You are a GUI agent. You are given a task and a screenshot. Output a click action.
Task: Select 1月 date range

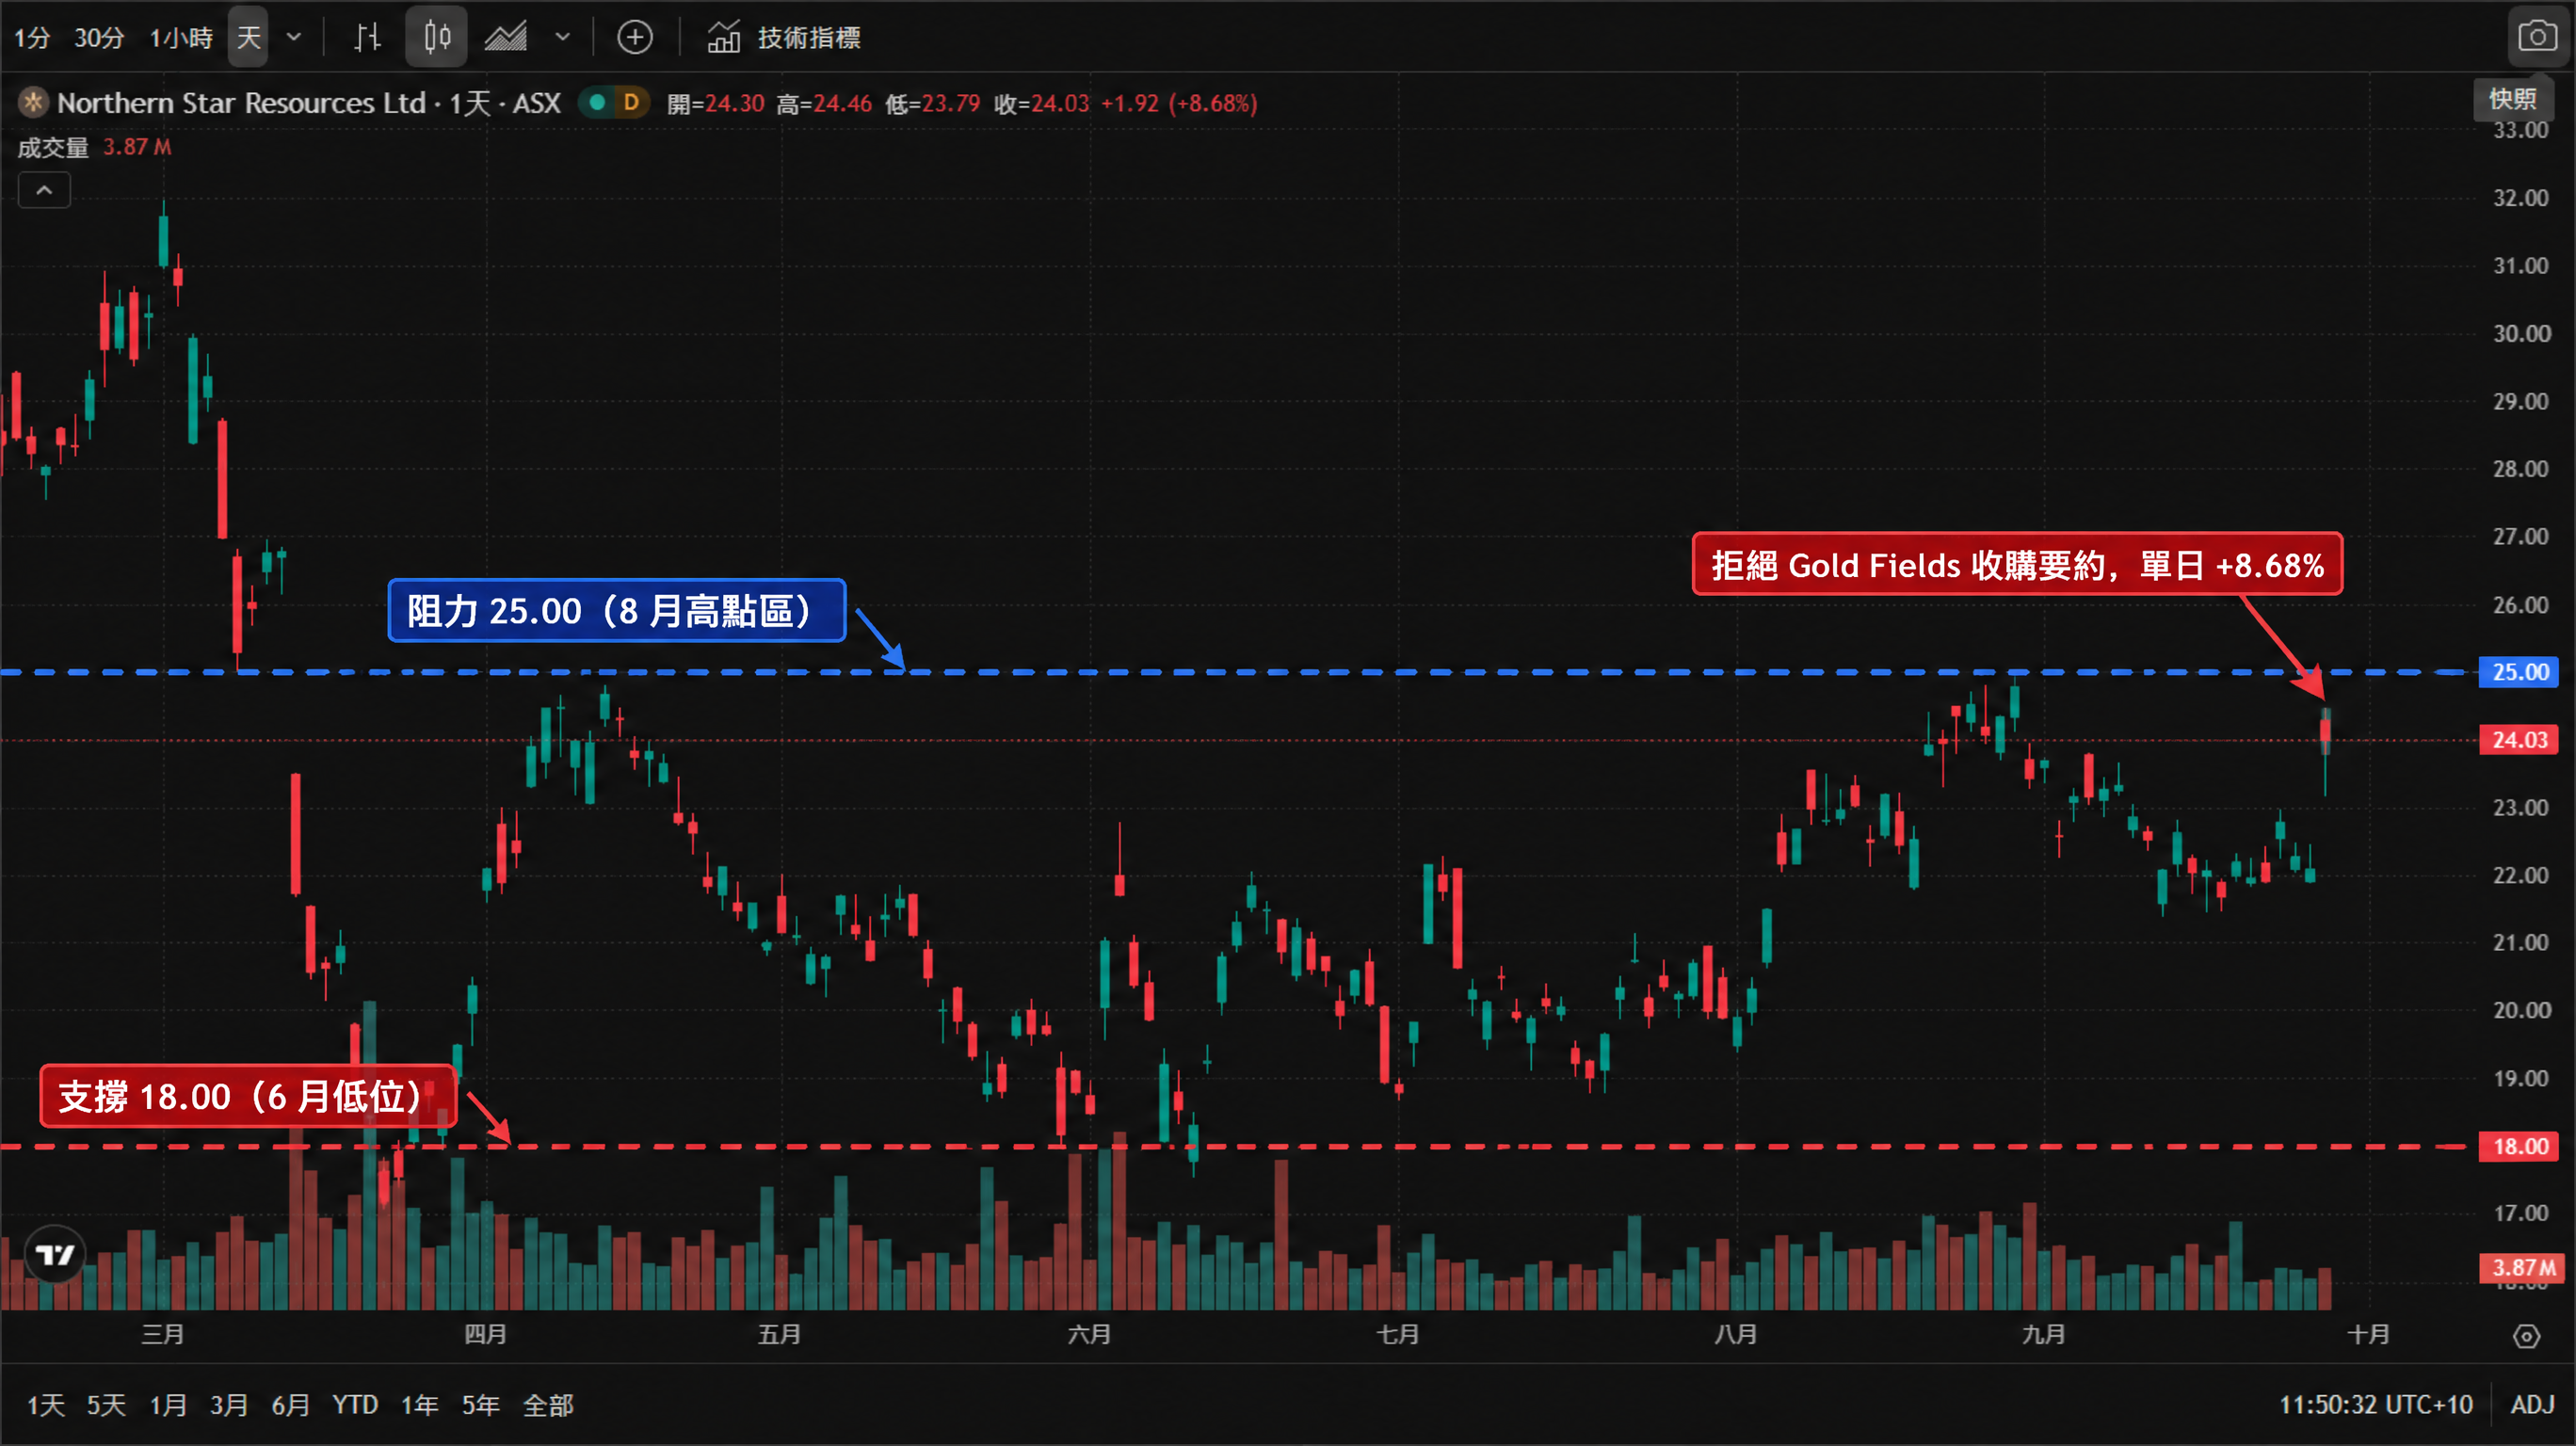pos(168,1405)
